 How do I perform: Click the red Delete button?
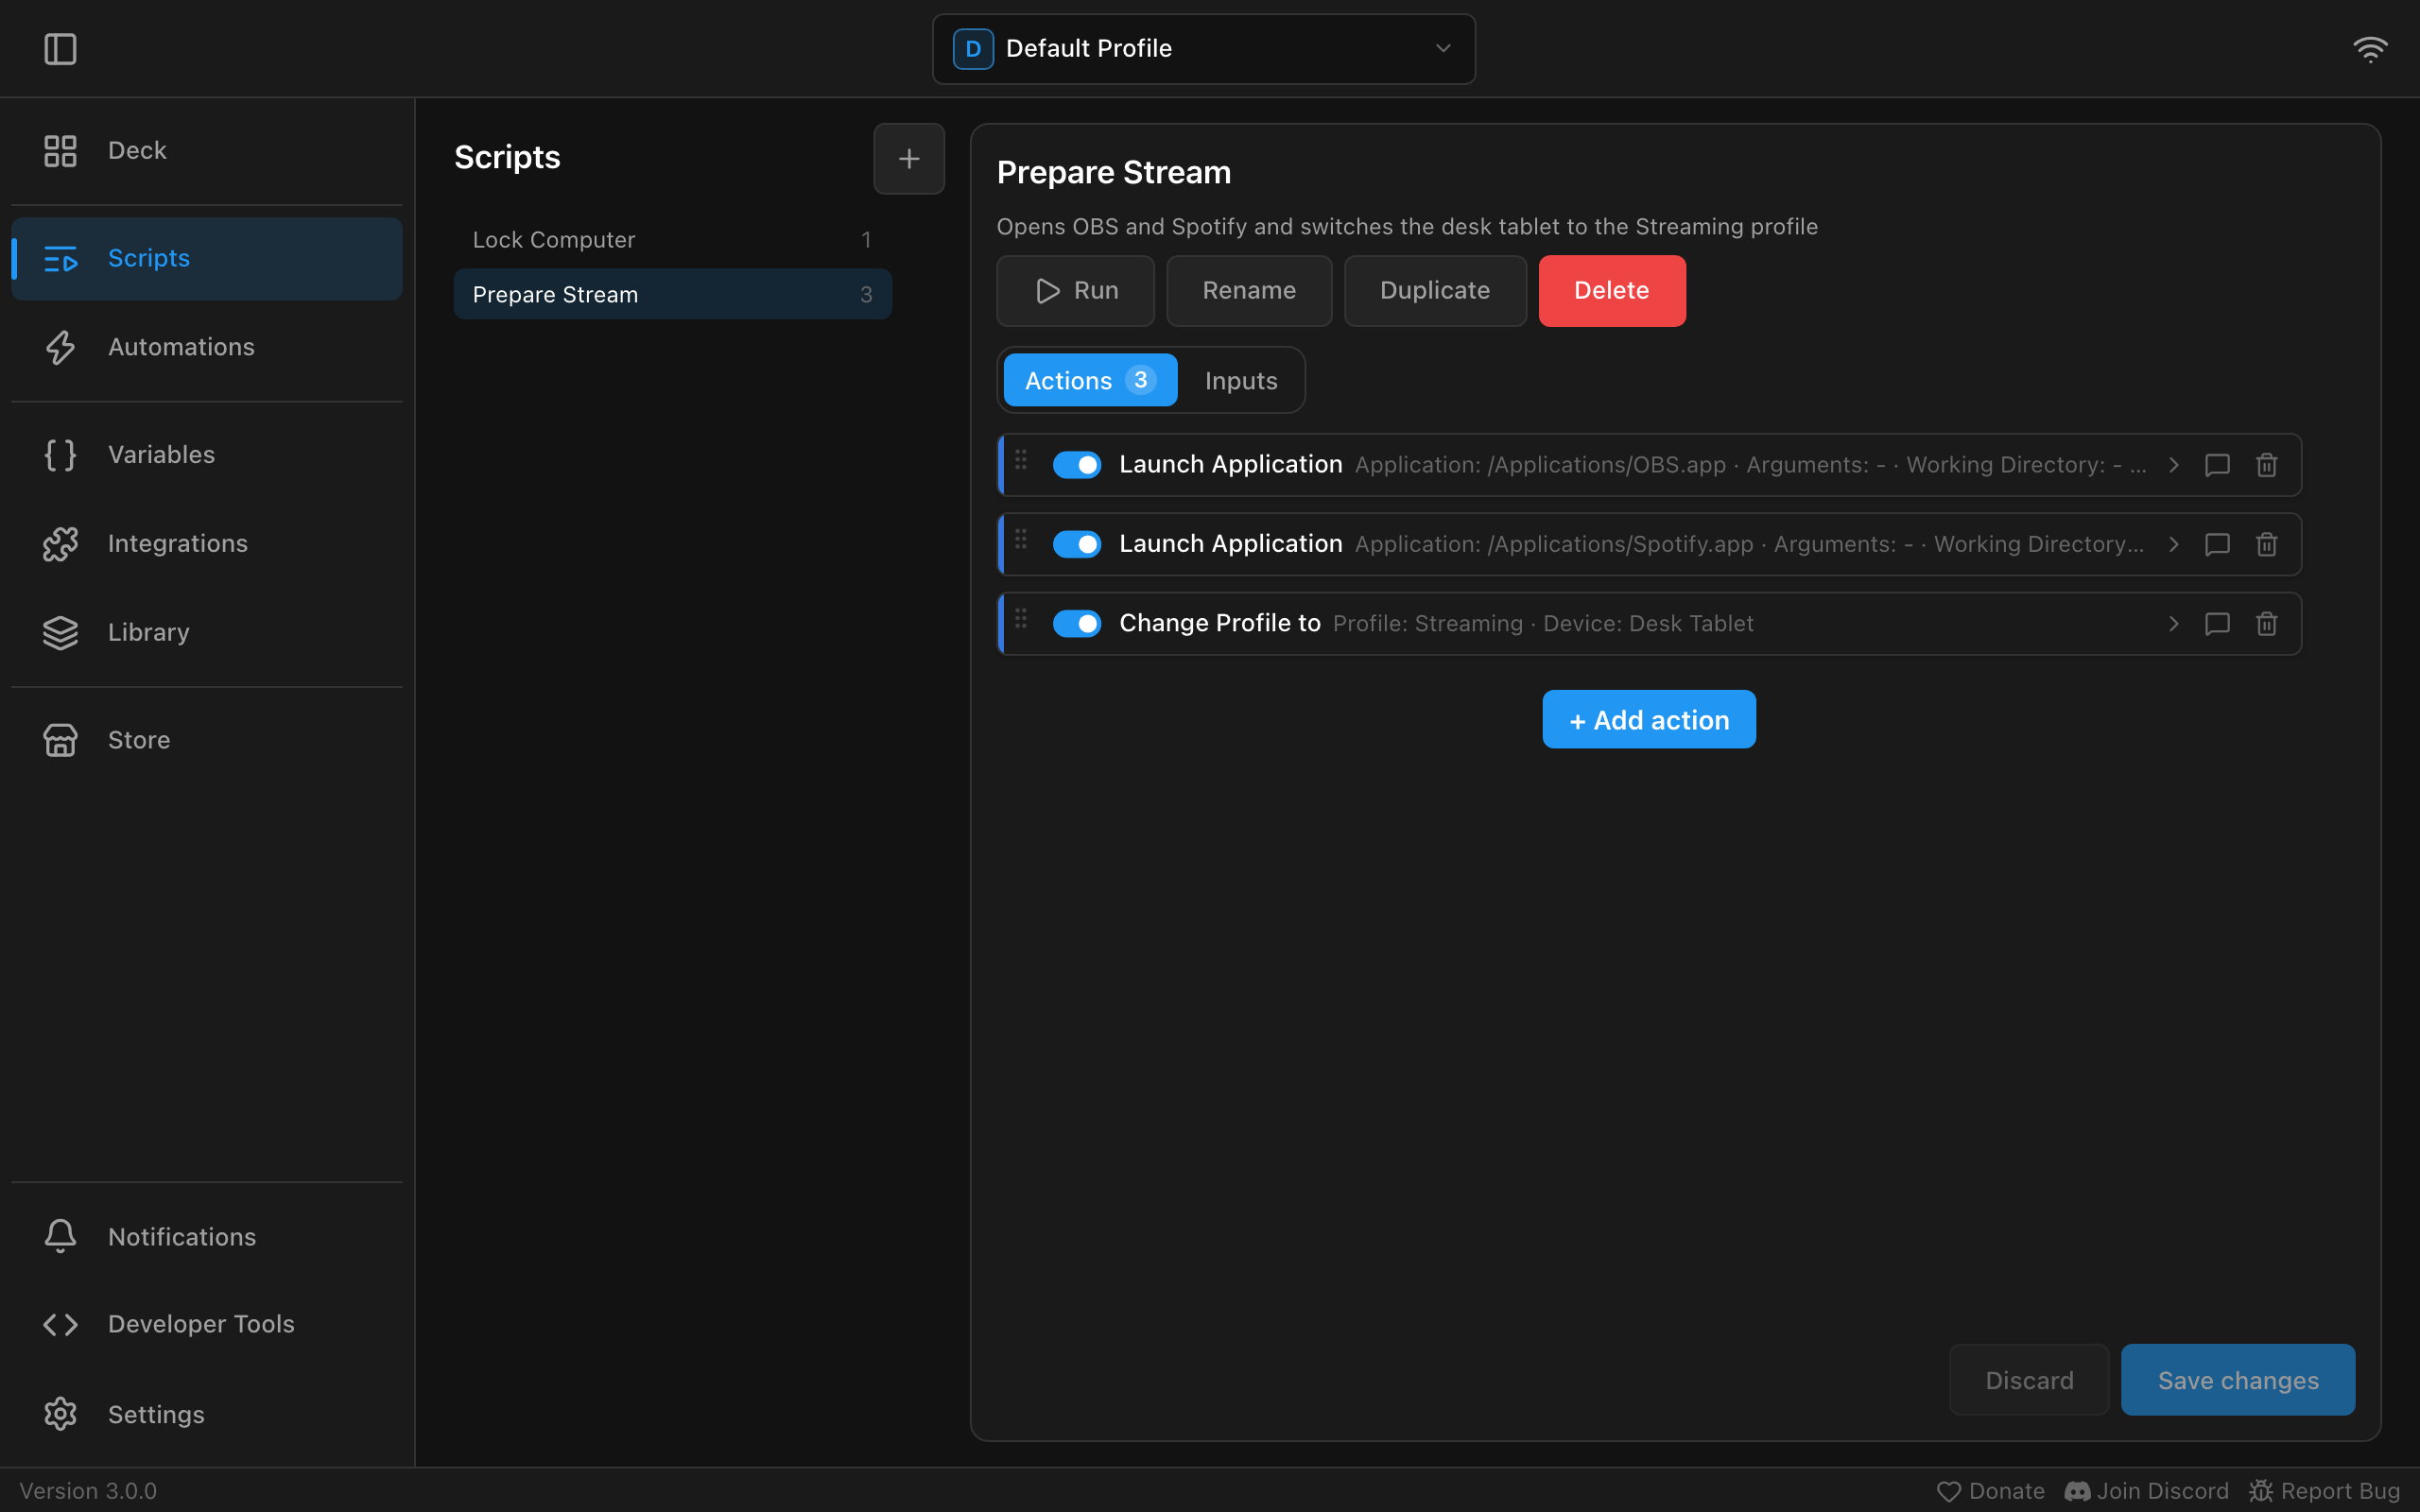point(1611,291)
